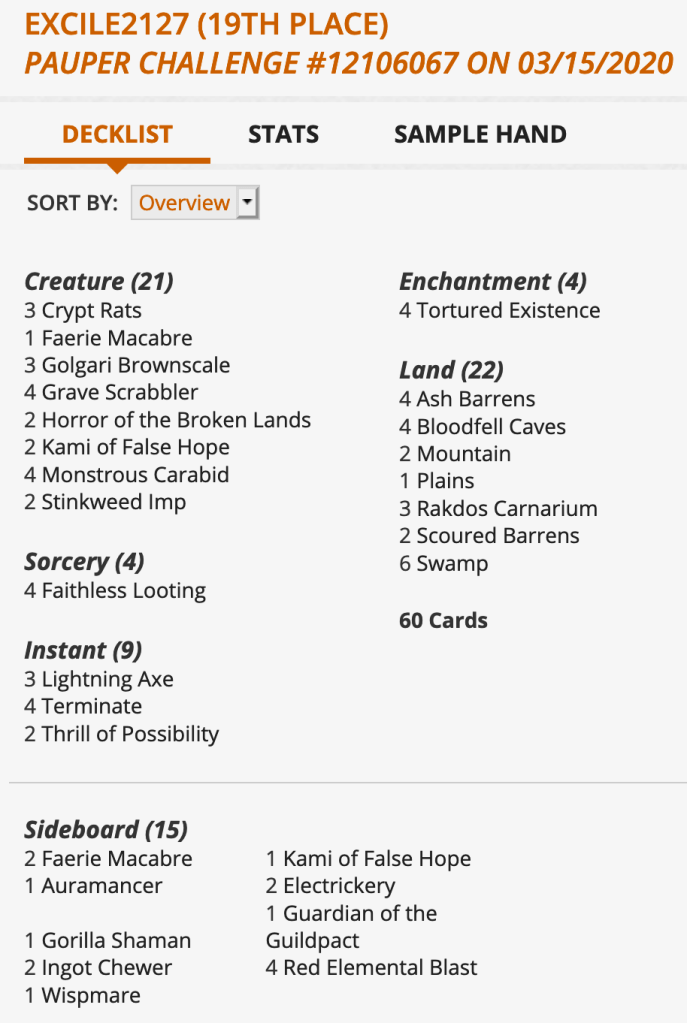Switch to the Stats tab
Viewport: 687px width, 1023px height.
point(283,134)
